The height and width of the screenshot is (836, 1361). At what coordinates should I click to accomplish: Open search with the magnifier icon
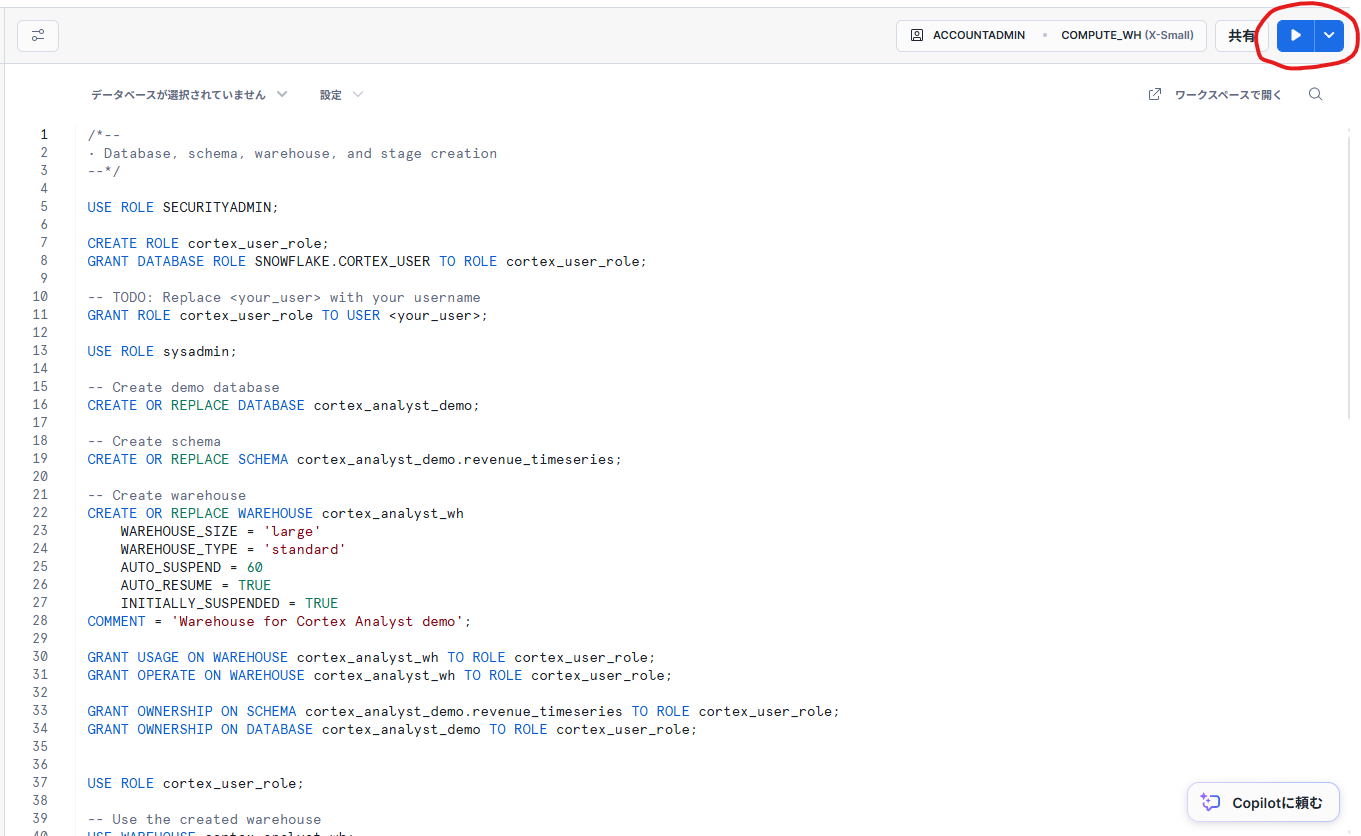tap(1316, 95)
